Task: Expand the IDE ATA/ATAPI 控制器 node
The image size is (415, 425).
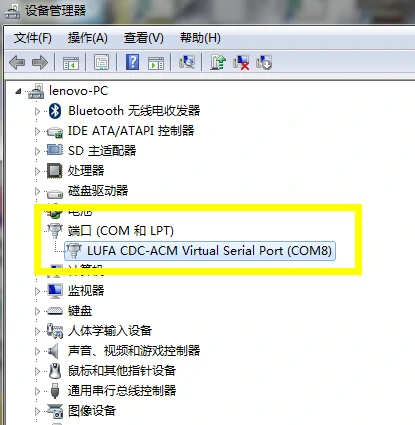Action: point(37,131)
